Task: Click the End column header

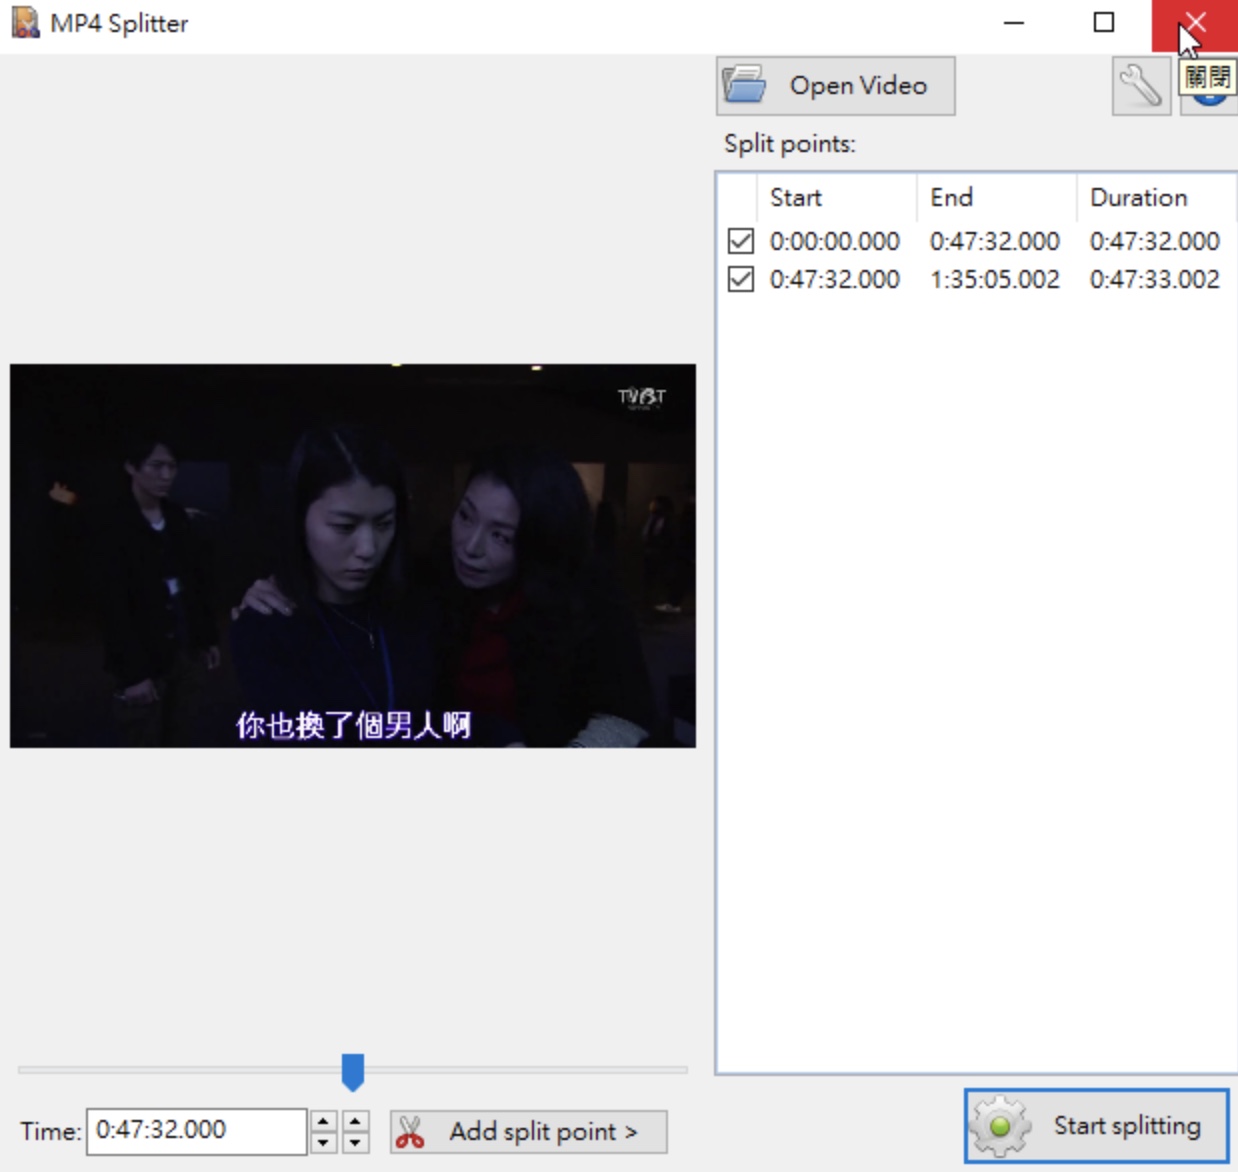Action: [996, 197]
